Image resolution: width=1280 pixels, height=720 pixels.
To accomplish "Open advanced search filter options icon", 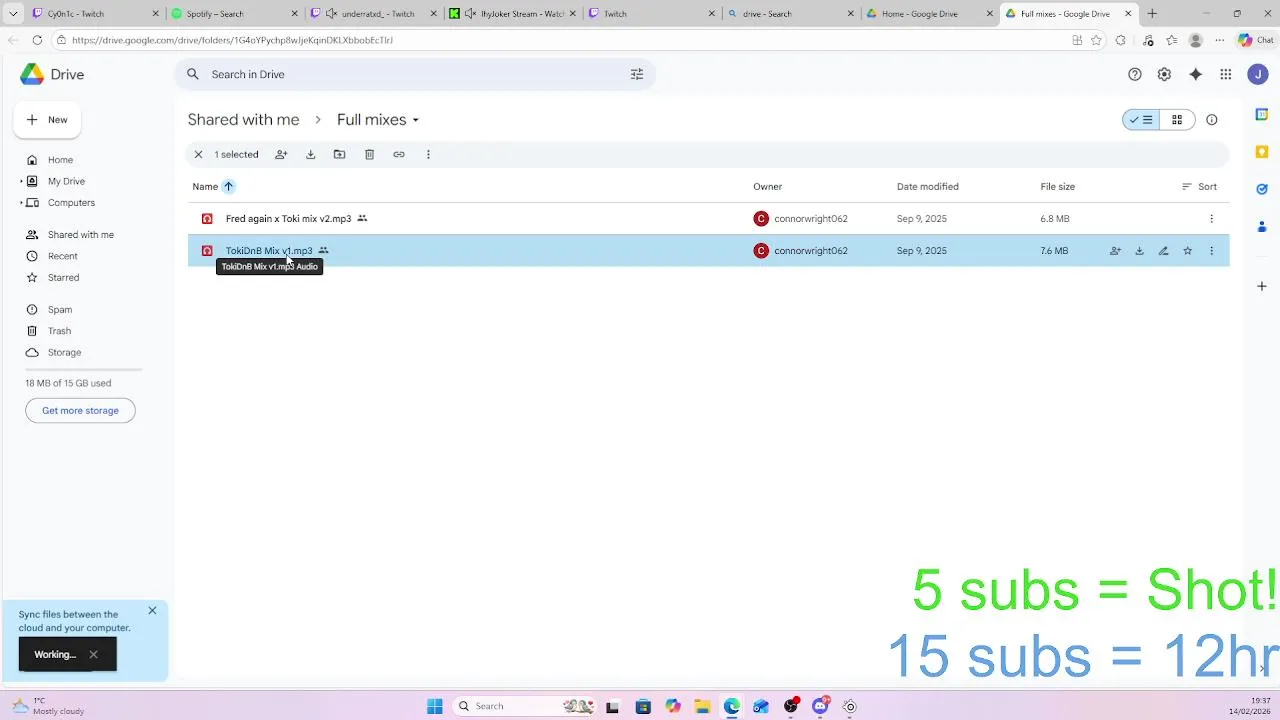I will point(637,74).
